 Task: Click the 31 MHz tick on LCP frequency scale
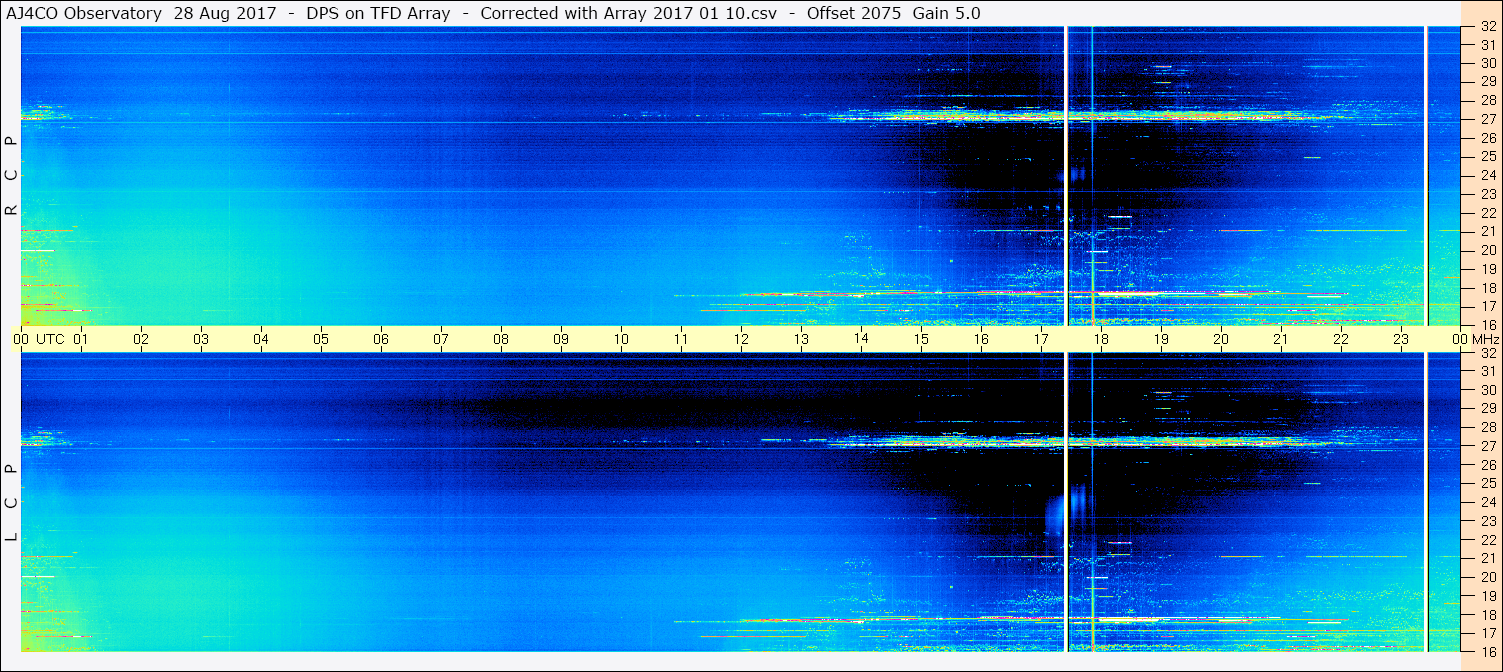(x=1487, y=371)
